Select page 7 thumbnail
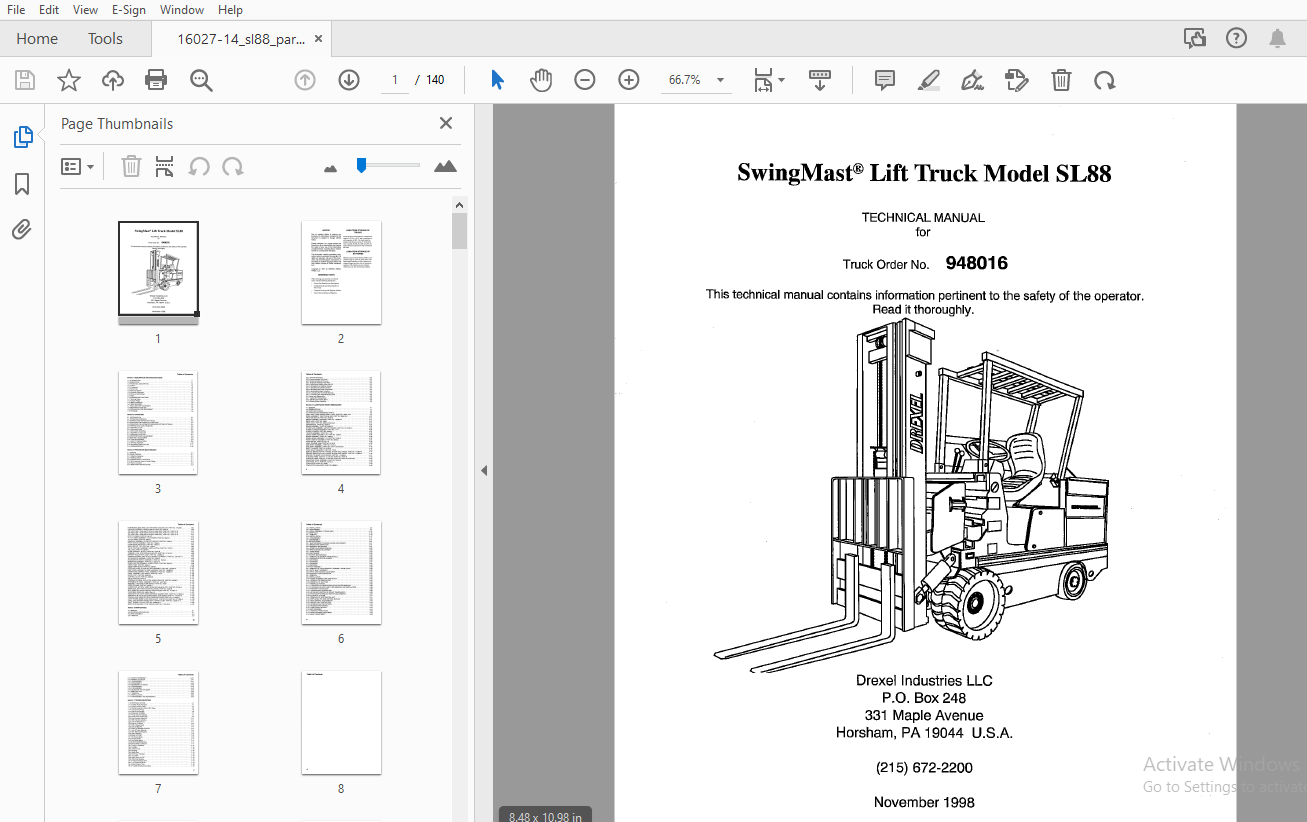The height and width of the screenshot is (822, 1307). click(158, 723)
